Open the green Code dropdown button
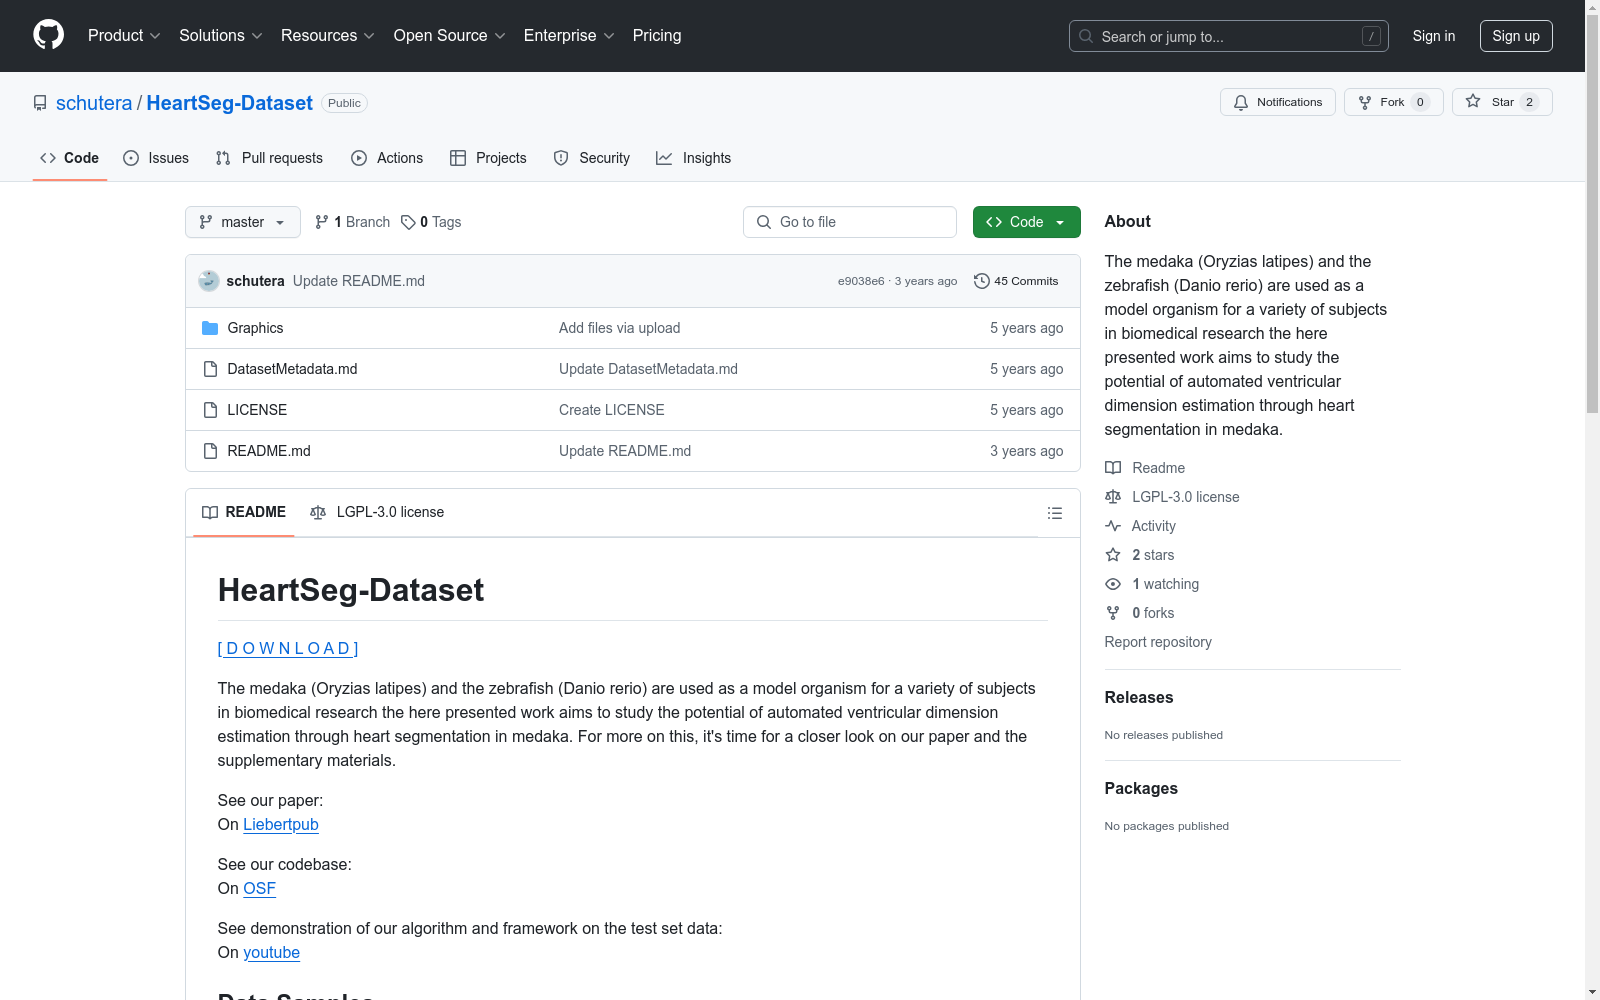The width and height of the screenshot is (1600, 1000). 1027,222
